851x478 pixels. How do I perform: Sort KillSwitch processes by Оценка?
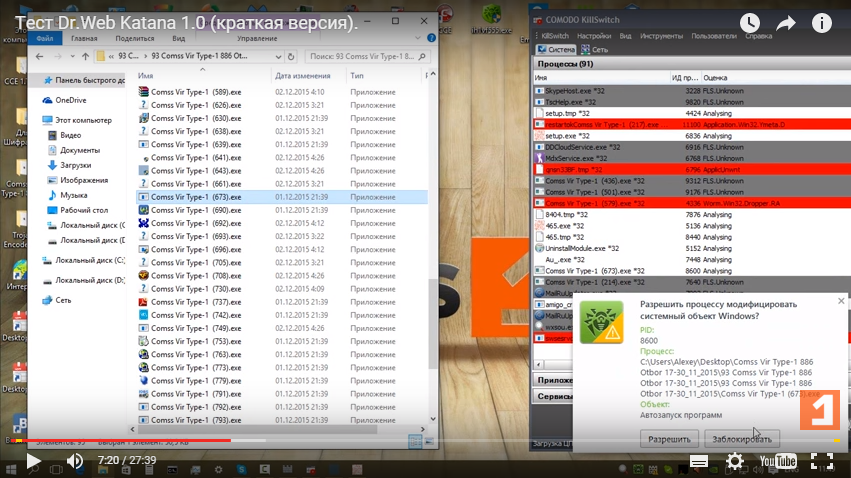[715, 78]
